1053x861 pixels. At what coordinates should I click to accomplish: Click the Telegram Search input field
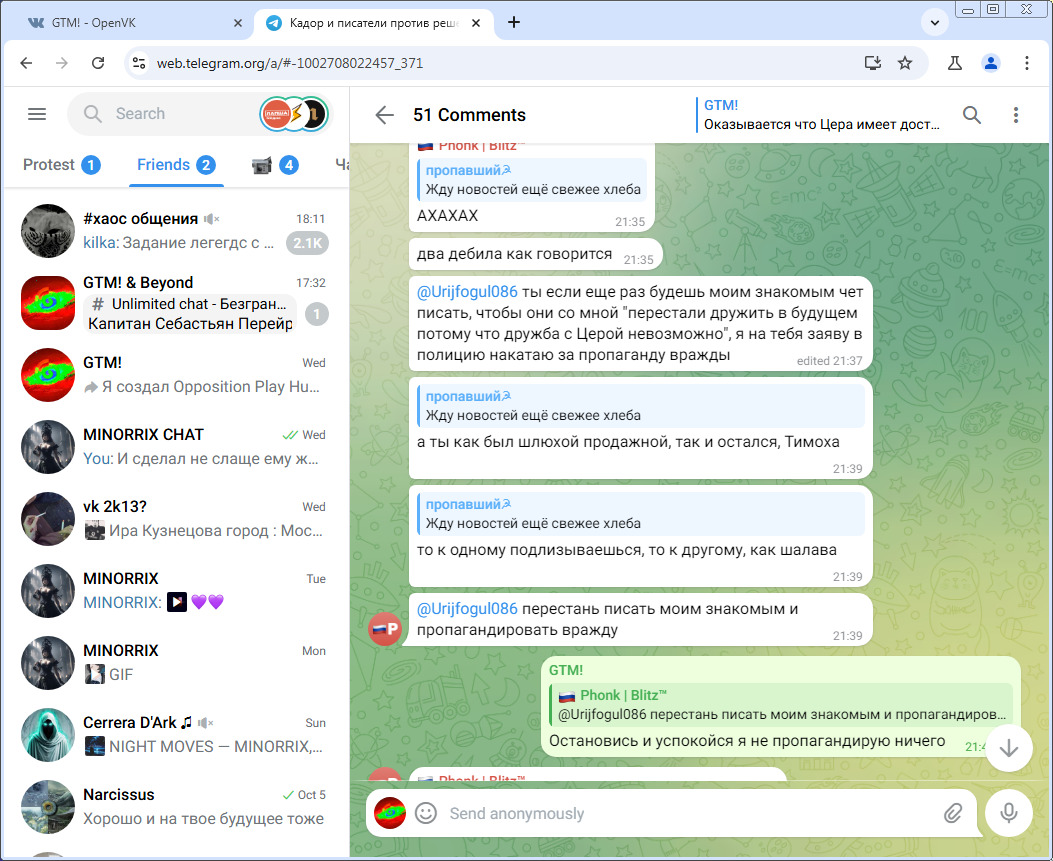[180, 114]
